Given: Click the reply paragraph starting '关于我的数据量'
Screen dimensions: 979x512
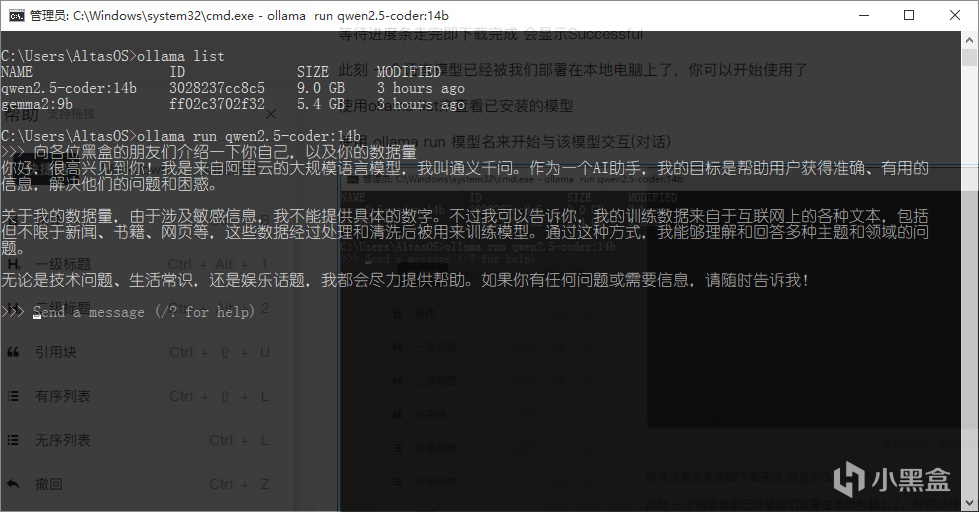Looking at the screenshot, I should 465,232.
